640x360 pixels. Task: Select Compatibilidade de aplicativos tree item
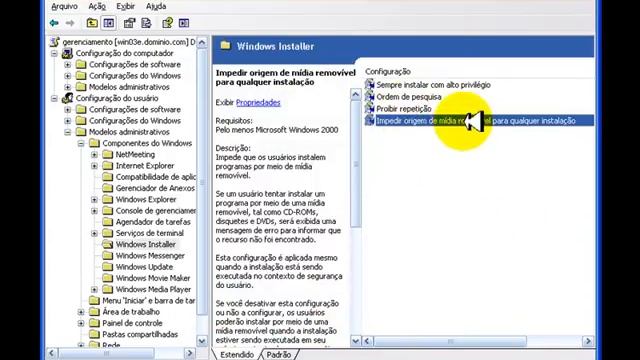coord(156,177)
